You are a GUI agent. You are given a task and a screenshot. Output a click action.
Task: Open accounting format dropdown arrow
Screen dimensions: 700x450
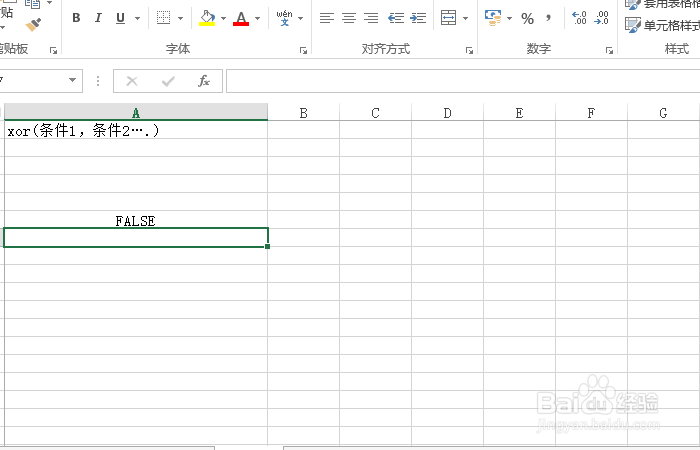[509, 18]
